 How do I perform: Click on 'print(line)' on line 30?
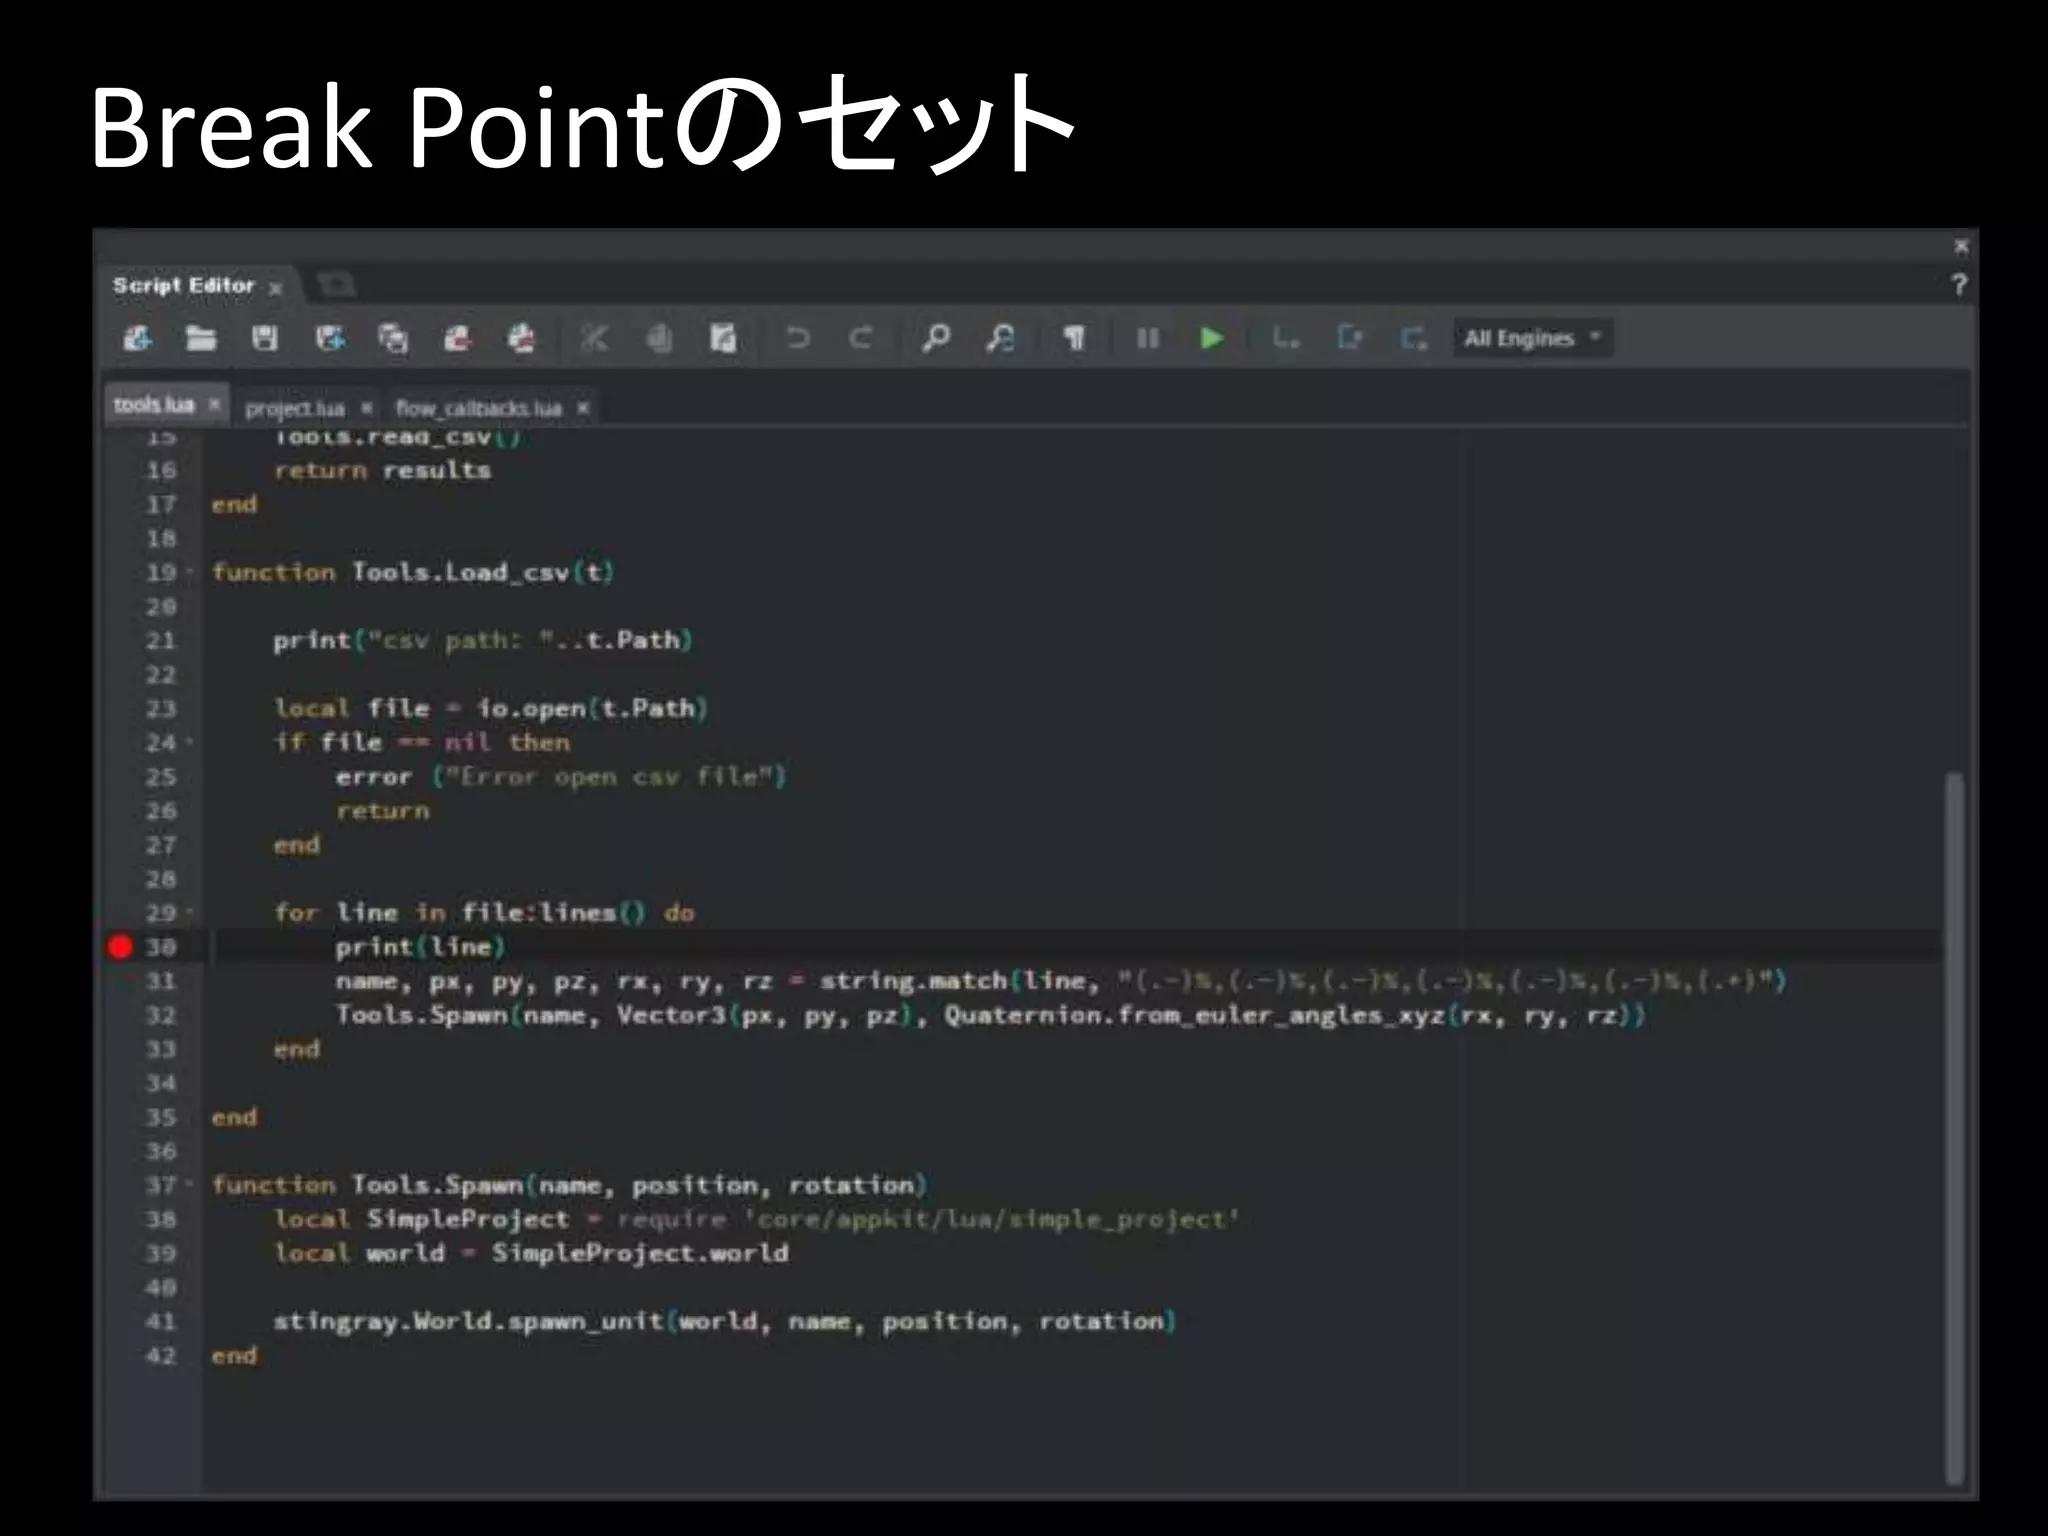pos(420,946)
